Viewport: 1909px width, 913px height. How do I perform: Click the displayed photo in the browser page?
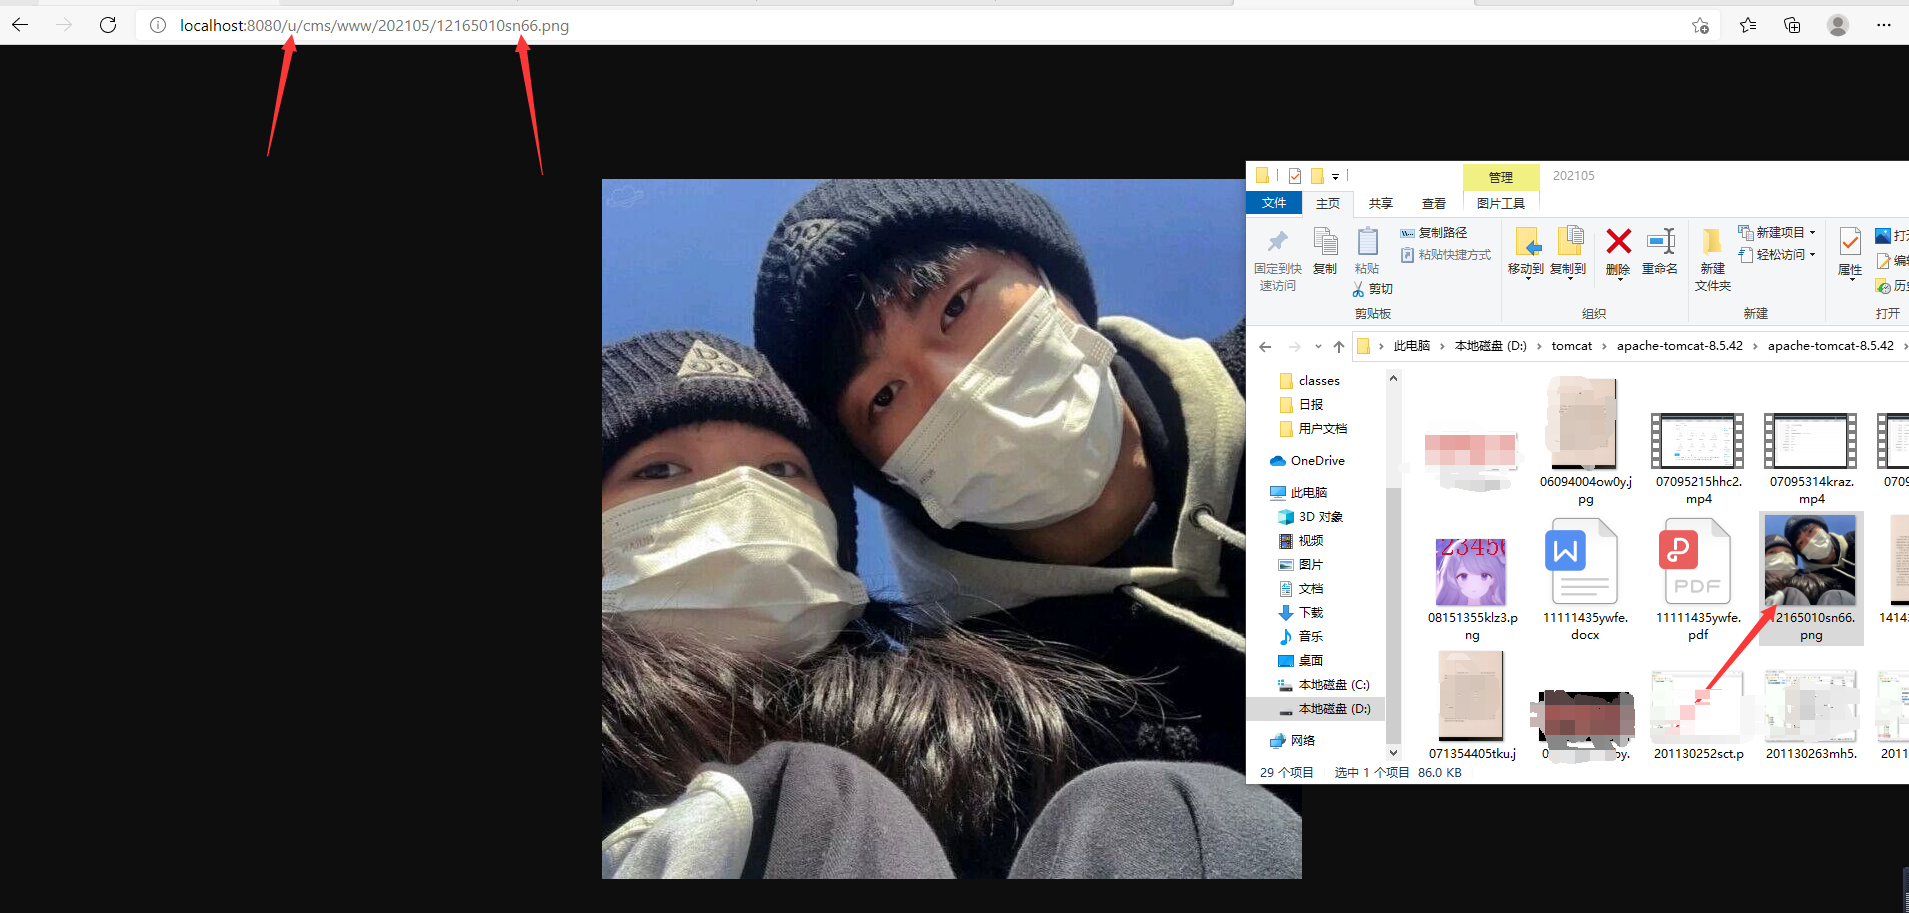point(951,529)
